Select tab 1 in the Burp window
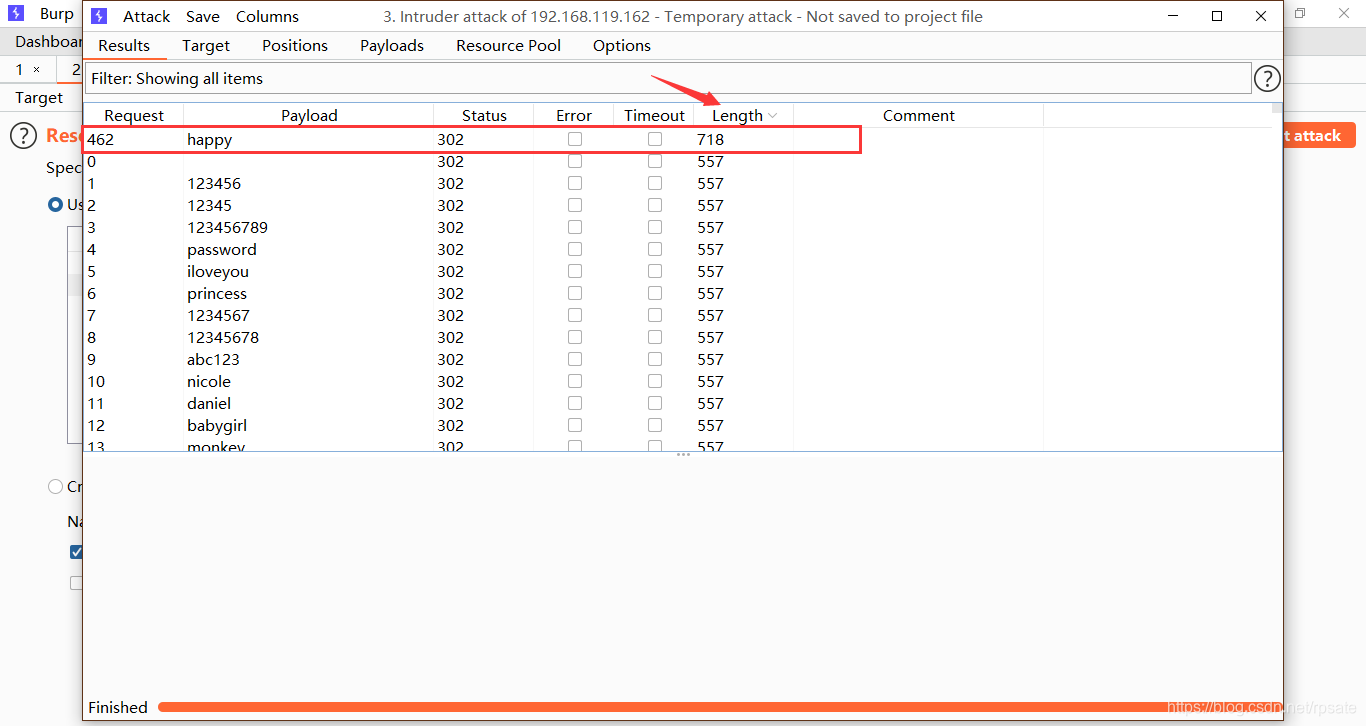1366x726 pixels. pos(19,69)
